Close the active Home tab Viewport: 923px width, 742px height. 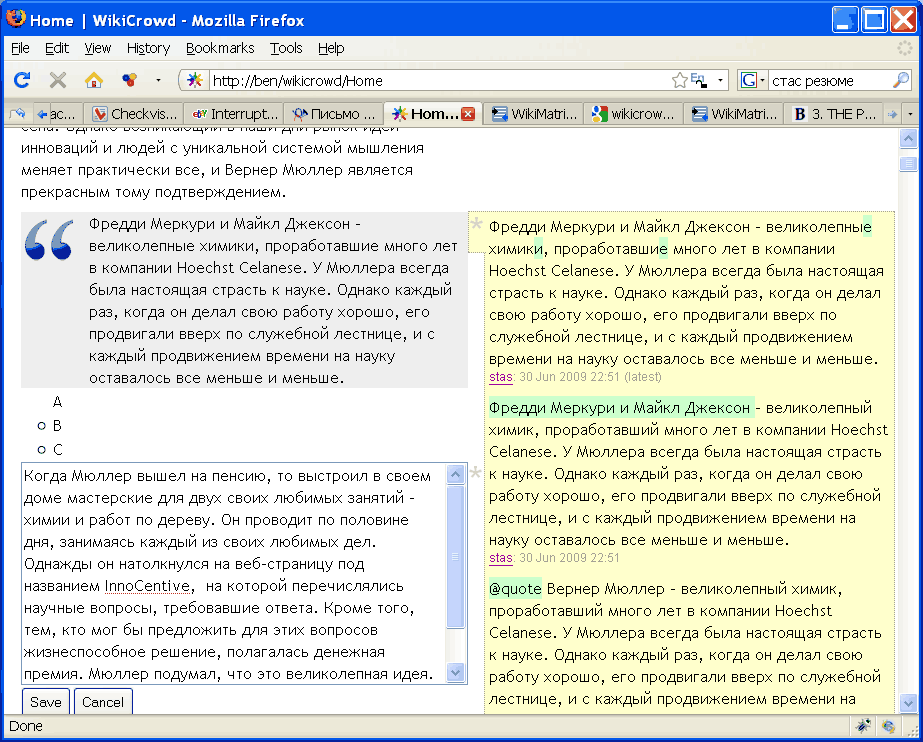(x=467, y=114)
